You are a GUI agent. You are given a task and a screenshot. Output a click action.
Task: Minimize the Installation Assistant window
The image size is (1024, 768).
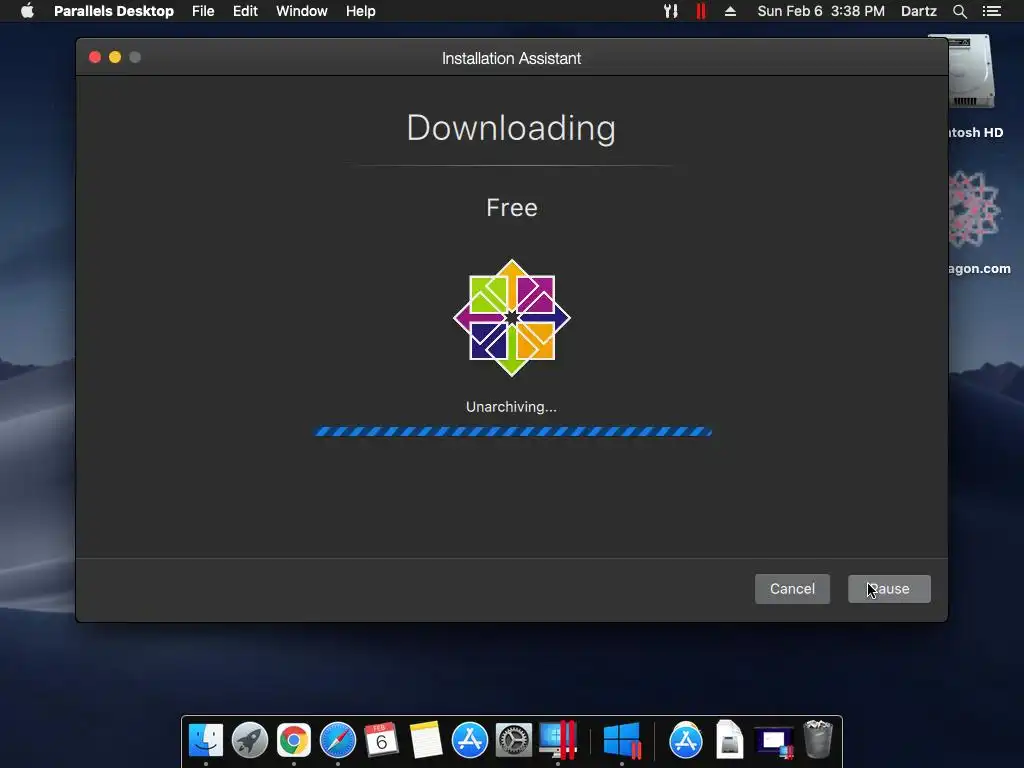115,57
